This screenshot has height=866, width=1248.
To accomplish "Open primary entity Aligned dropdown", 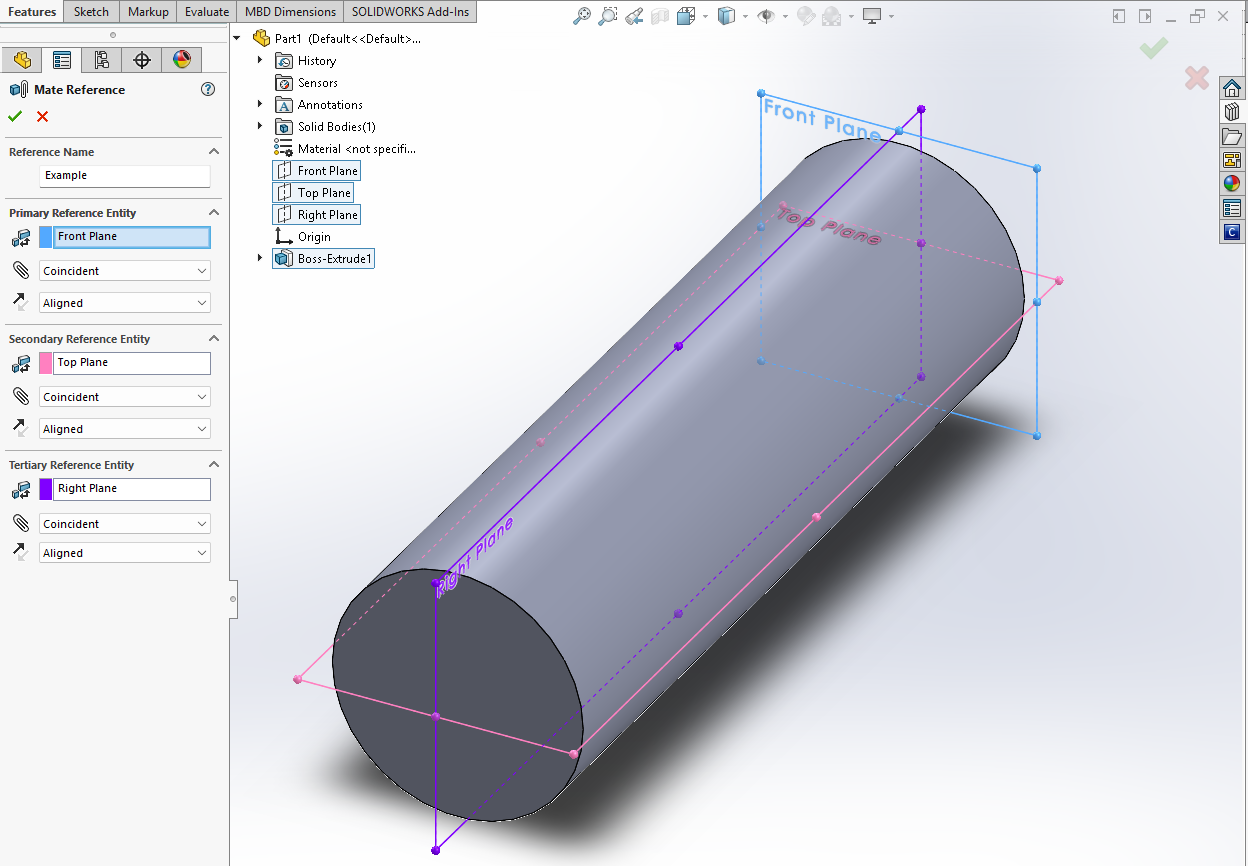I will (125, 303).
